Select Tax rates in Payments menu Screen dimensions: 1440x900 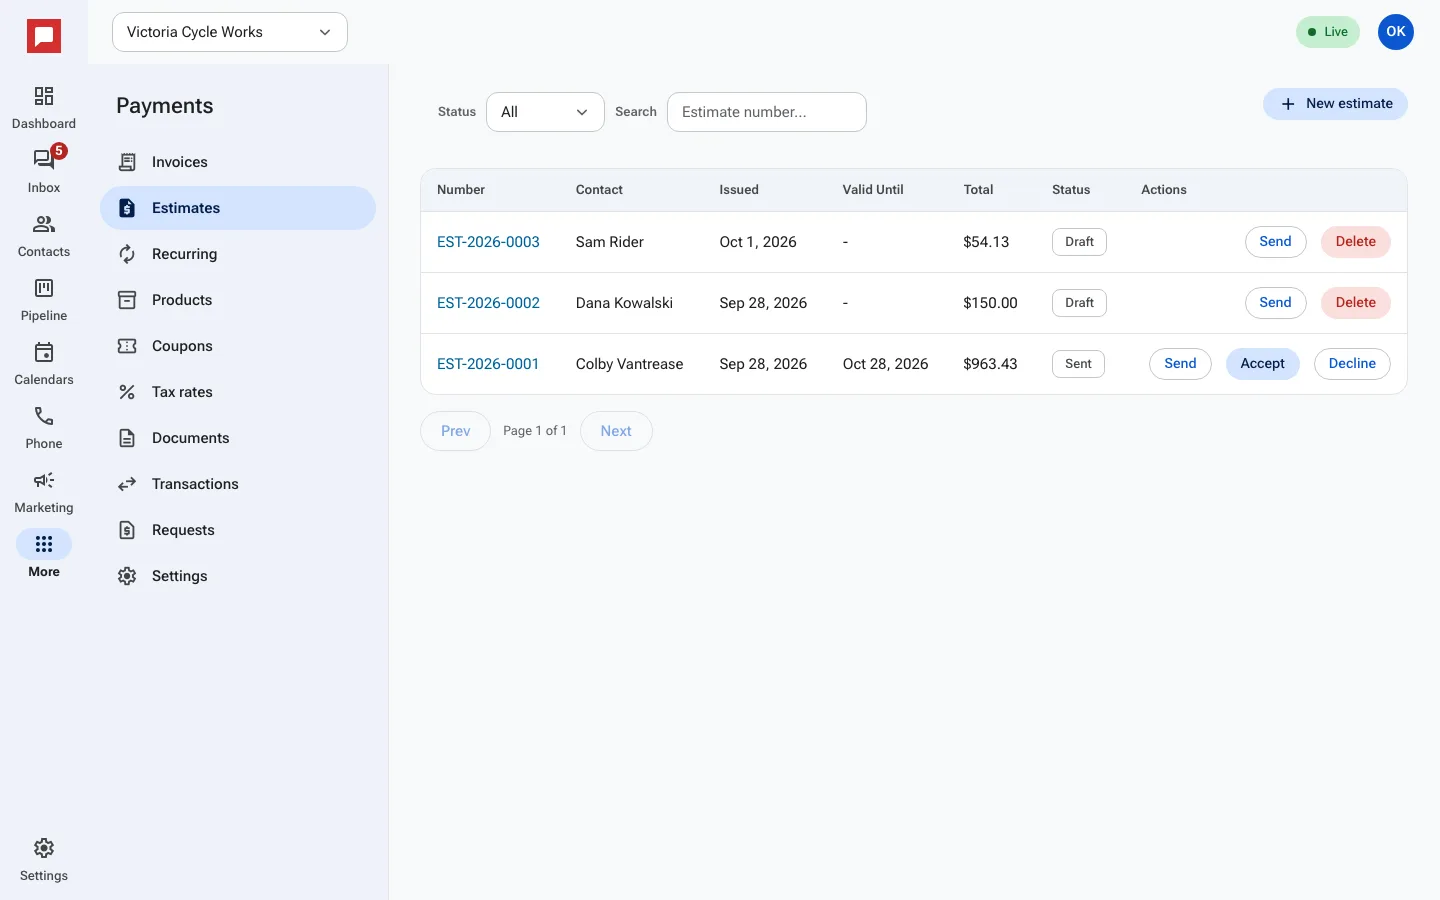point(238,392)
